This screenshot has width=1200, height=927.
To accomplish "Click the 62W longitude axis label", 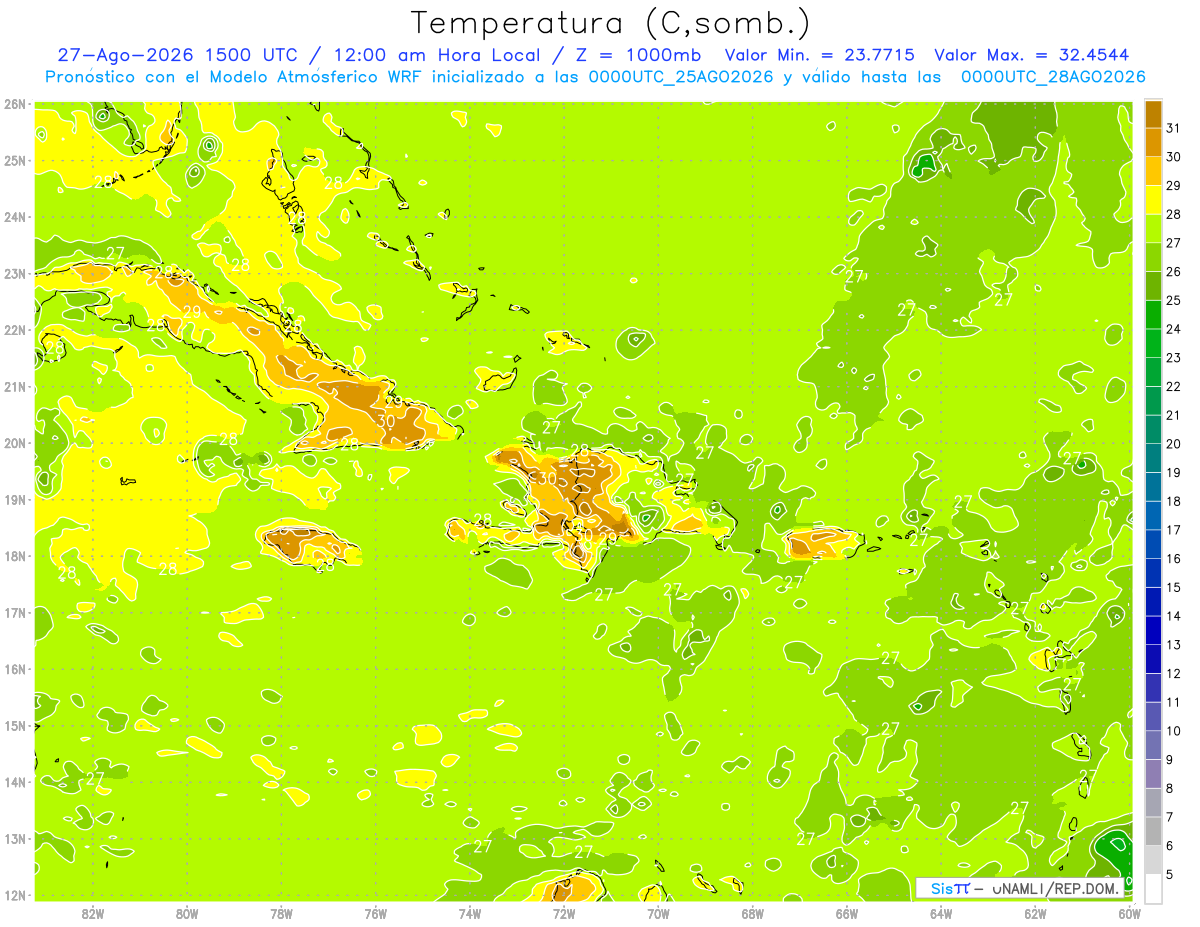I will point(1036,913).
